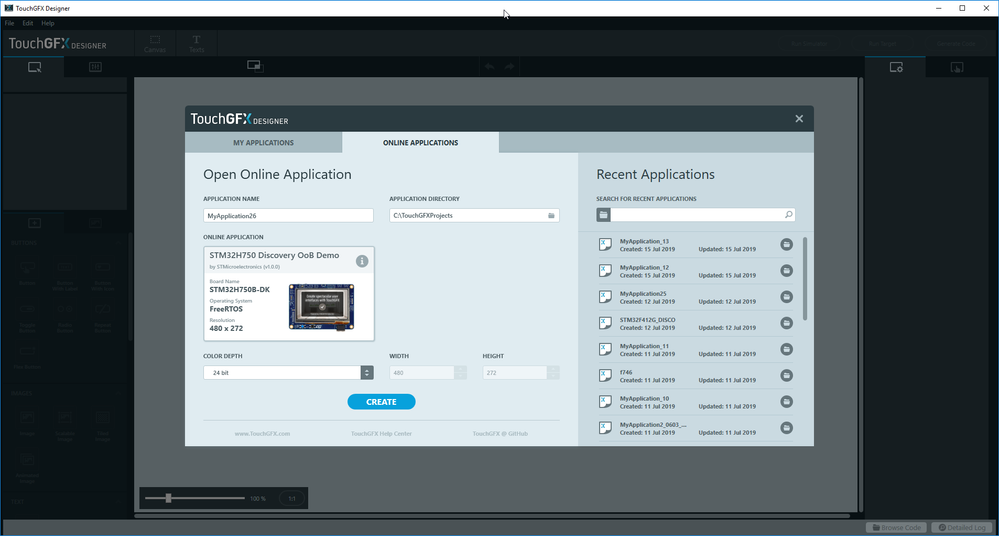This screenshot has width=999, height=536.
Task: Select MyApplication_10 name text
Action: click(644, 398)
